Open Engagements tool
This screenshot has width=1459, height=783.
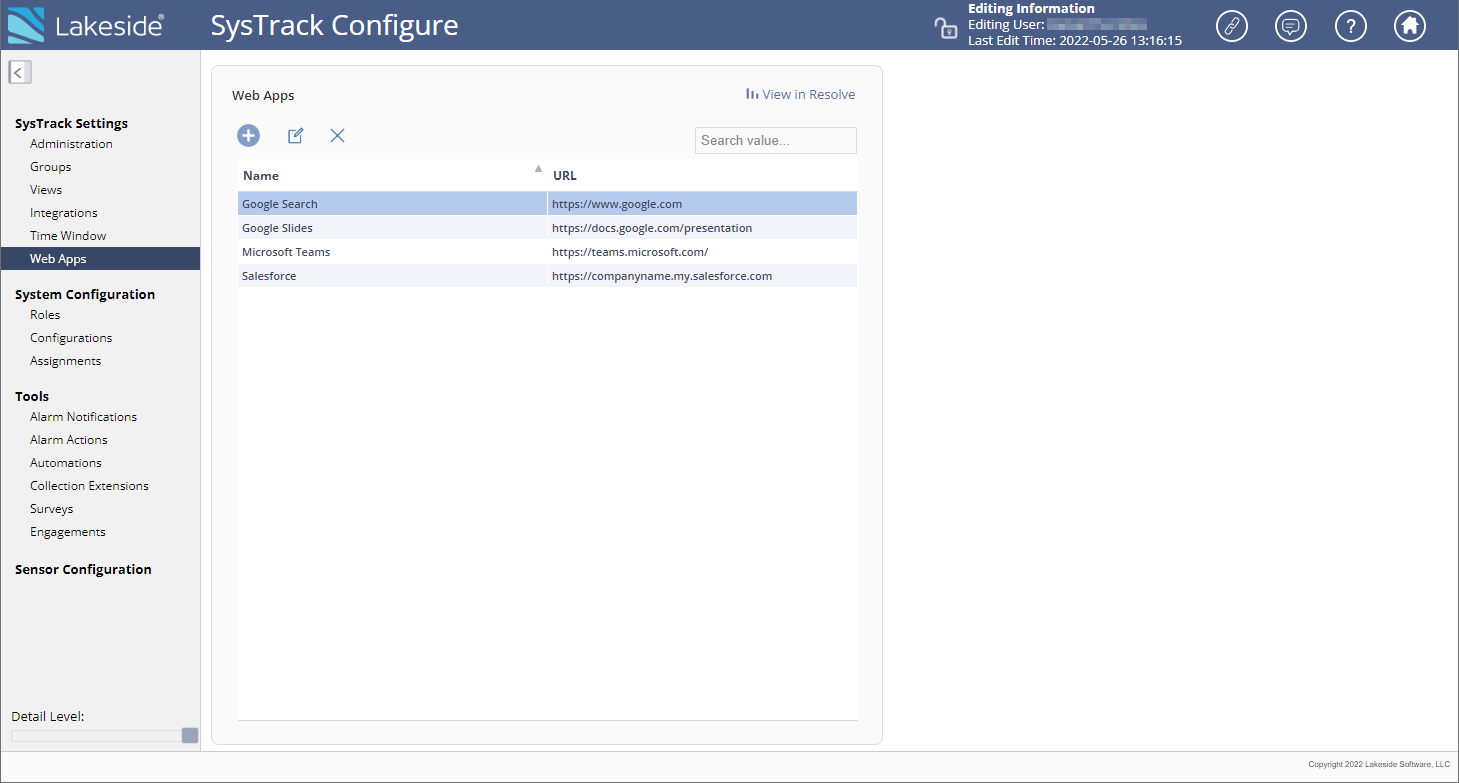click(x=67, y=532)
